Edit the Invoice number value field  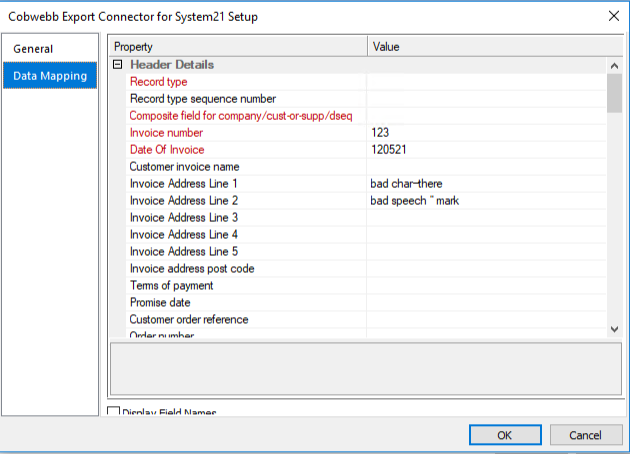[486, 133]
